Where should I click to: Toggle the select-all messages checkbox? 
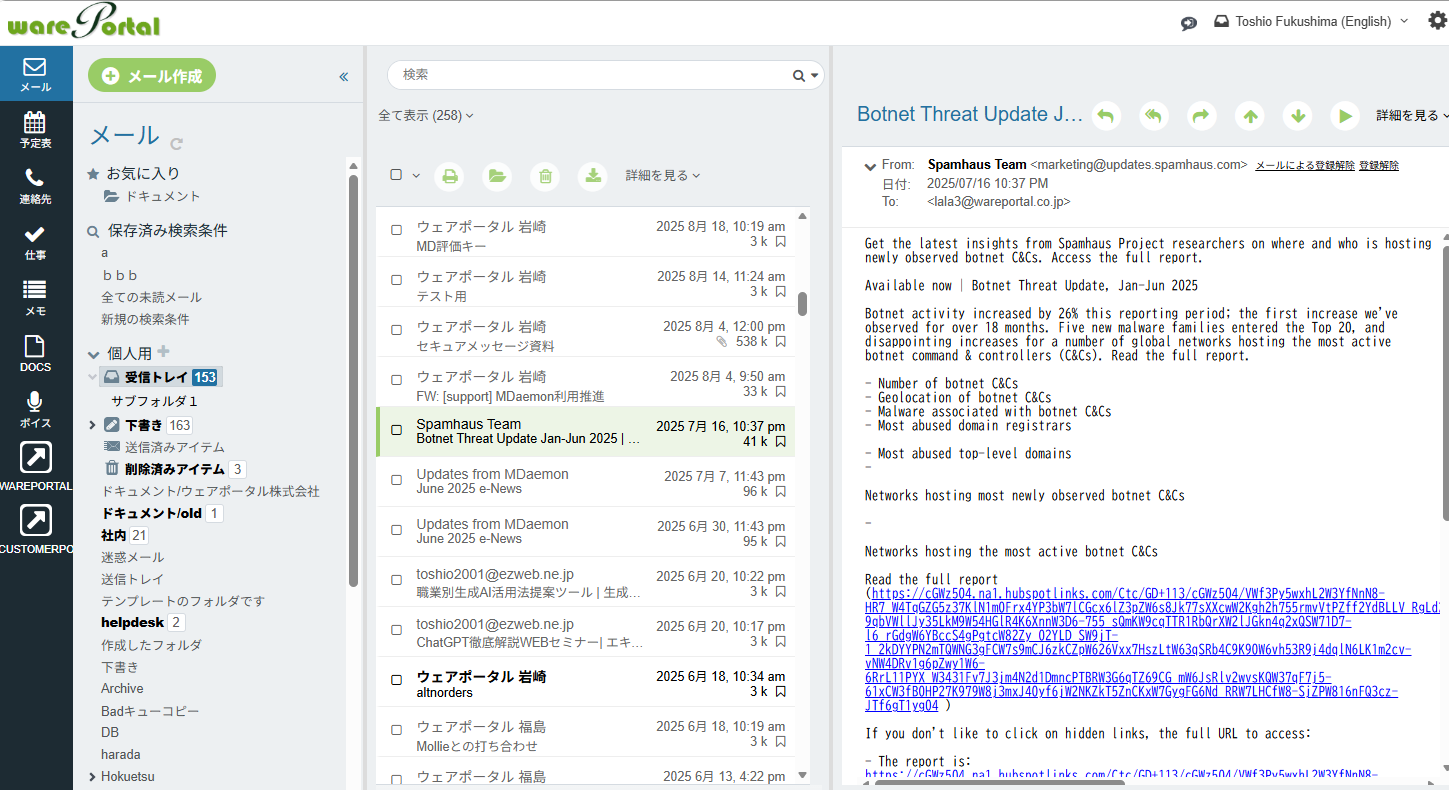[x=396, y=175]
